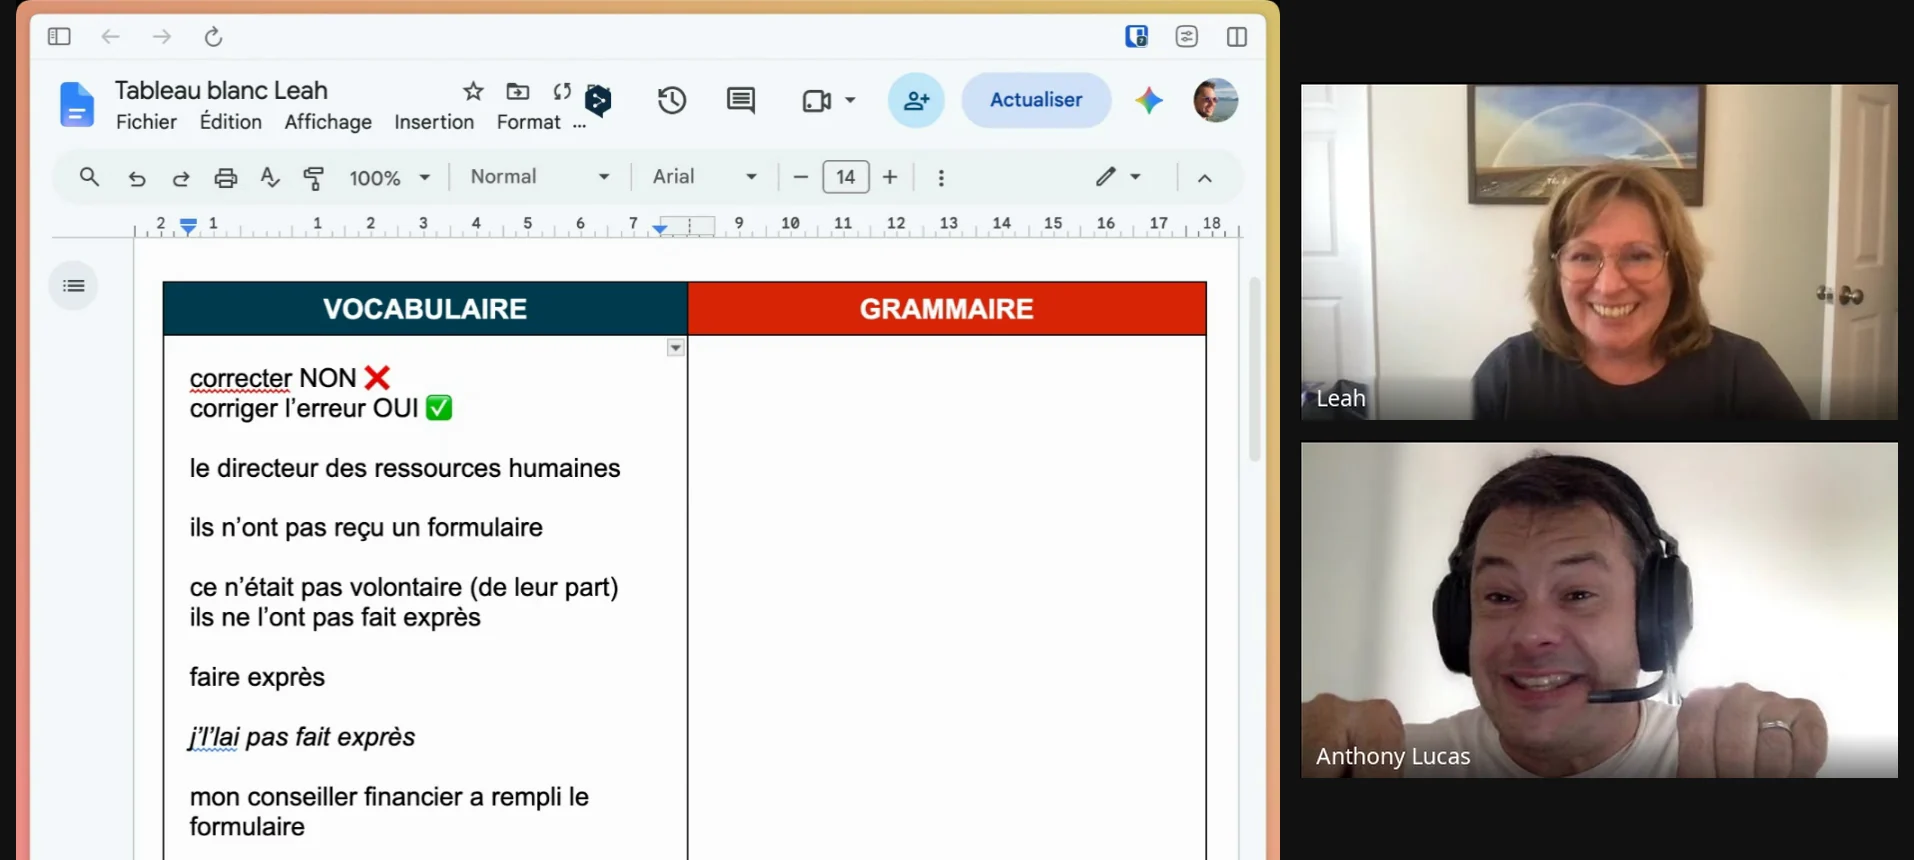Move document to a folder
This screenshot has height=860, width=1914.
(x=518, y=91)
